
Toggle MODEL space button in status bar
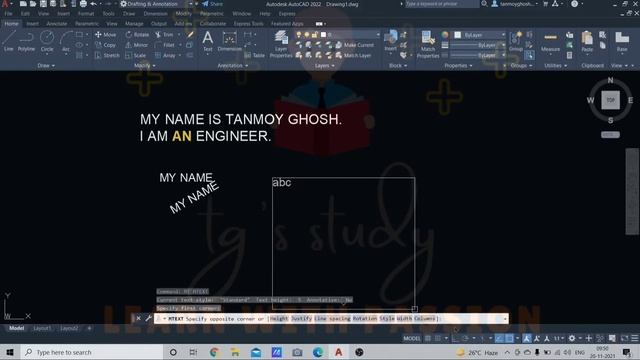[x=412, y=338]
